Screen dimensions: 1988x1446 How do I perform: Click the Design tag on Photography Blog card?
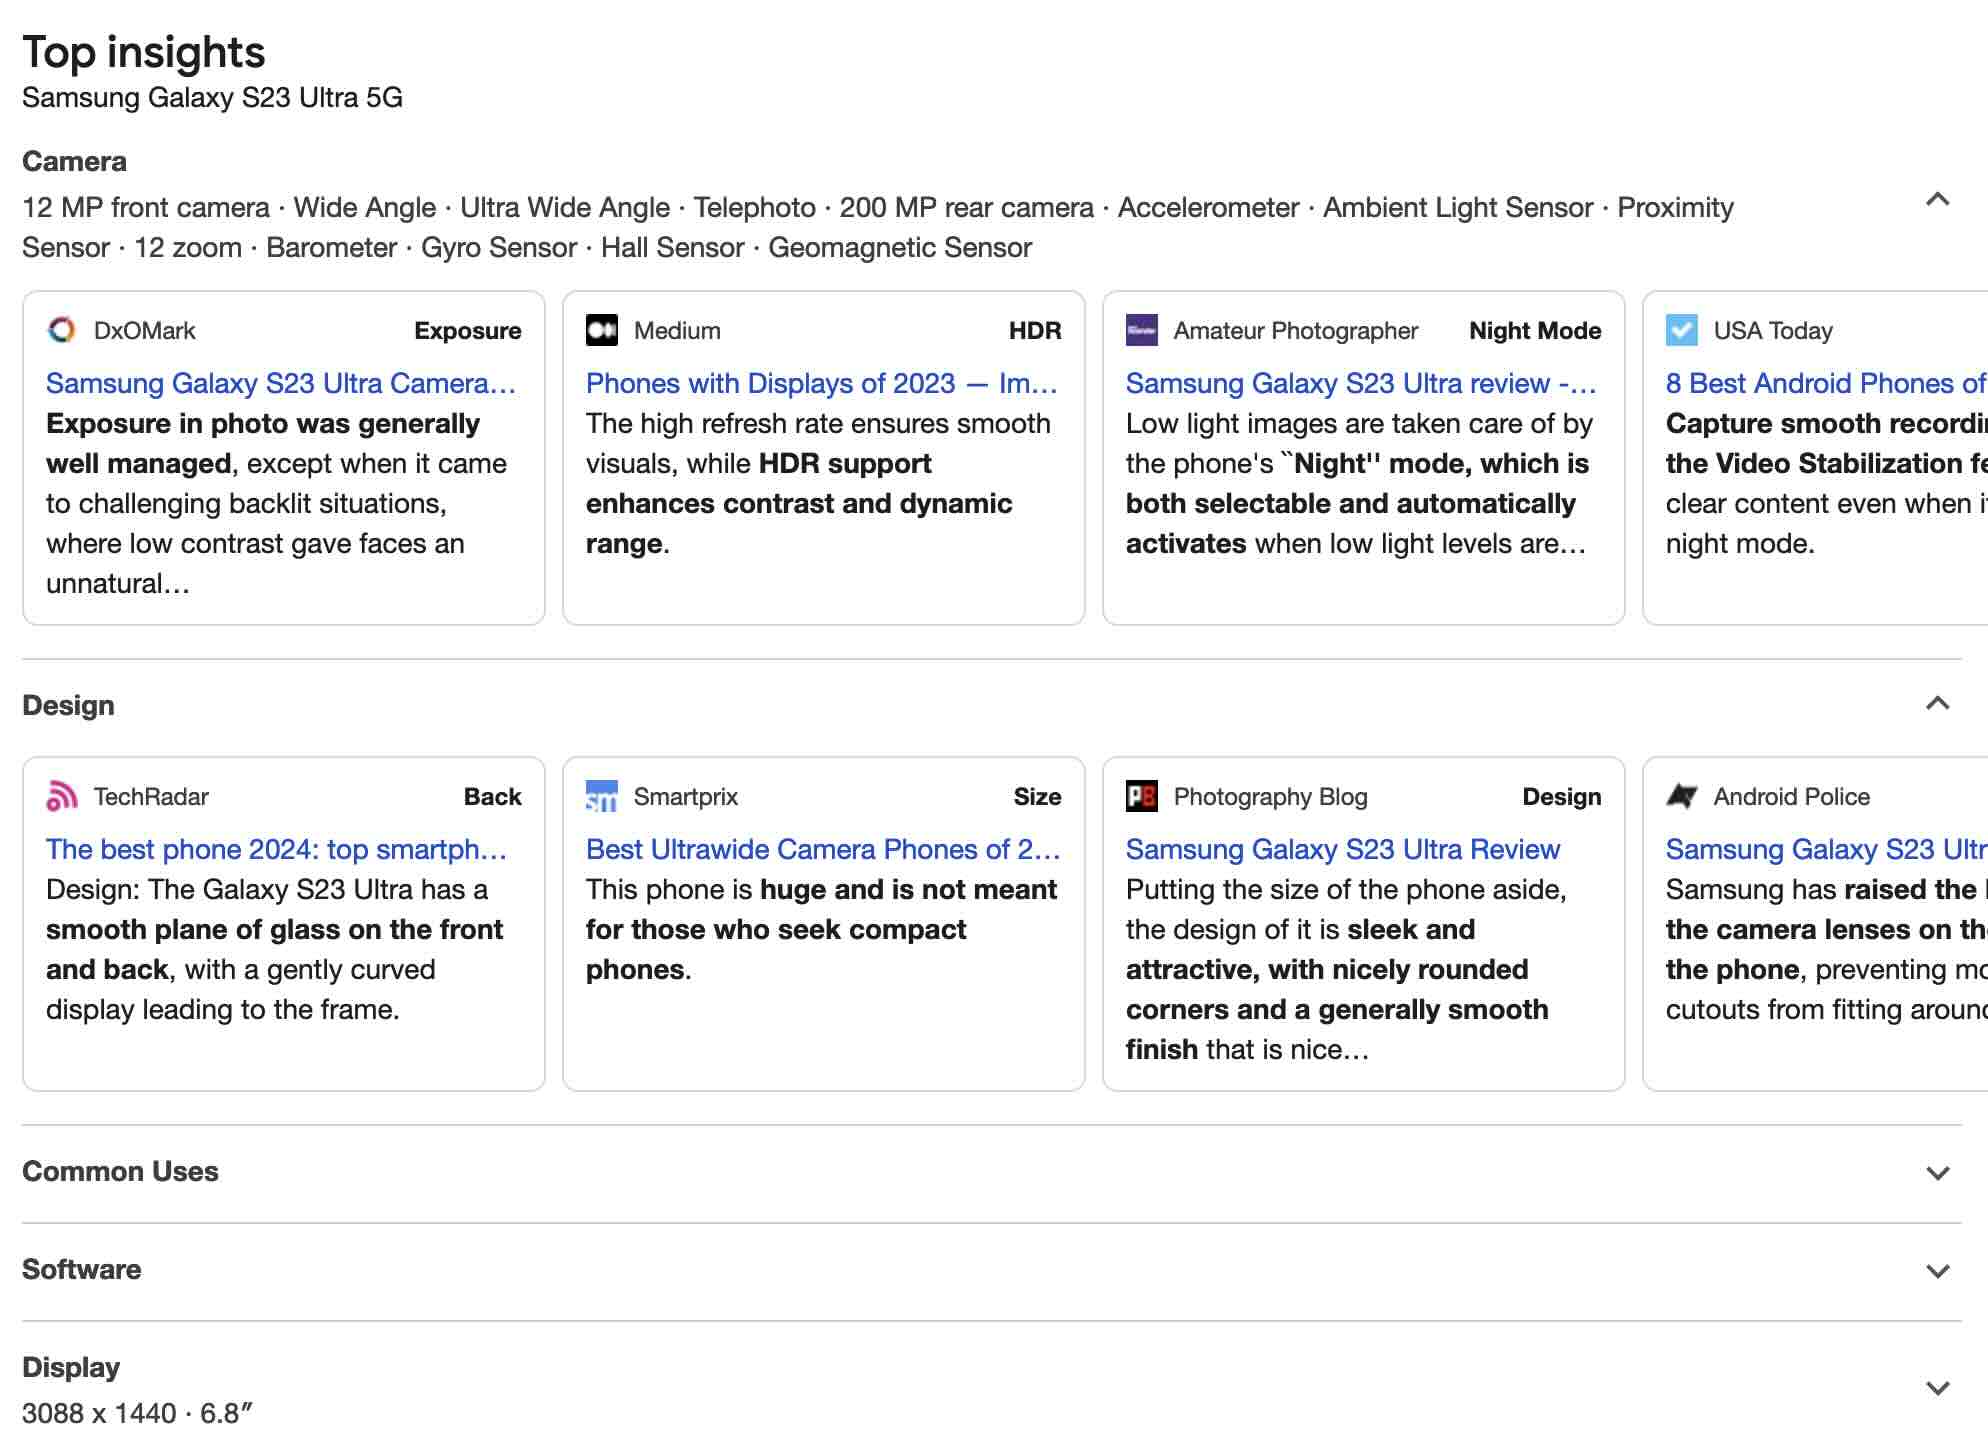[1562, 797]
